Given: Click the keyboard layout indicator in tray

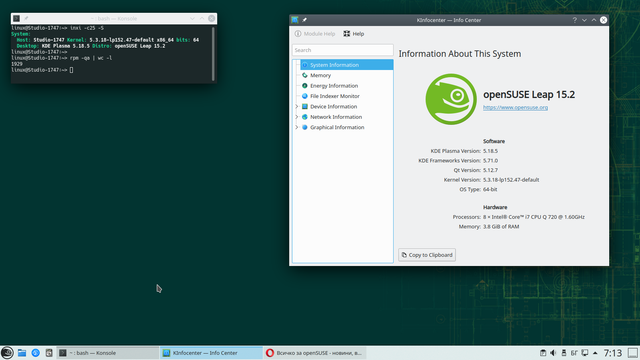Looking at the screenshot, I should tap(574, 353).
